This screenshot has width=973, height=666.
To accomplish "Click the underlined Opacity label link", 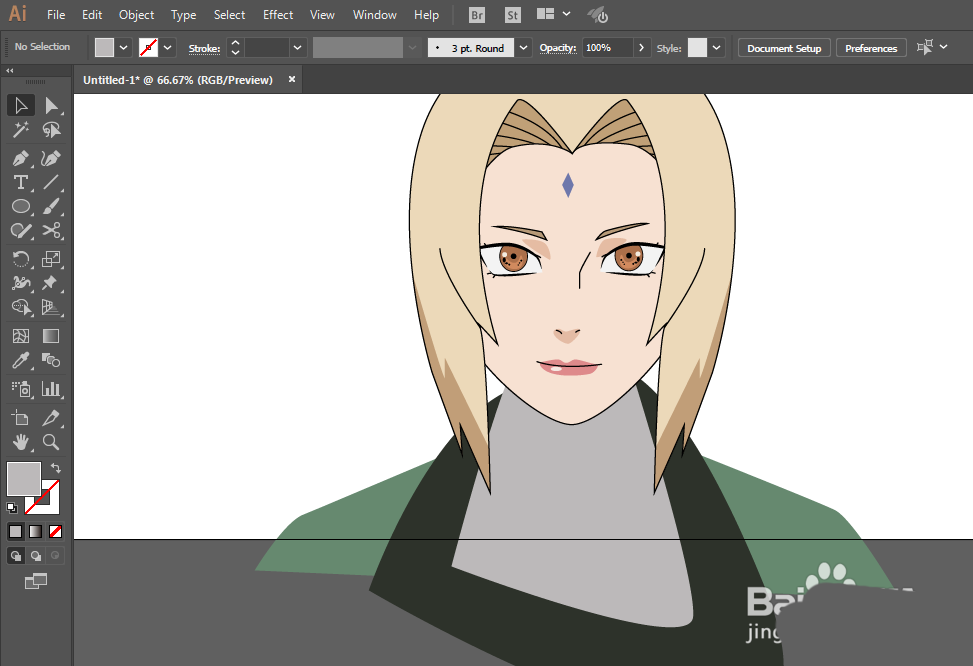I will click(x=558, y=48).
